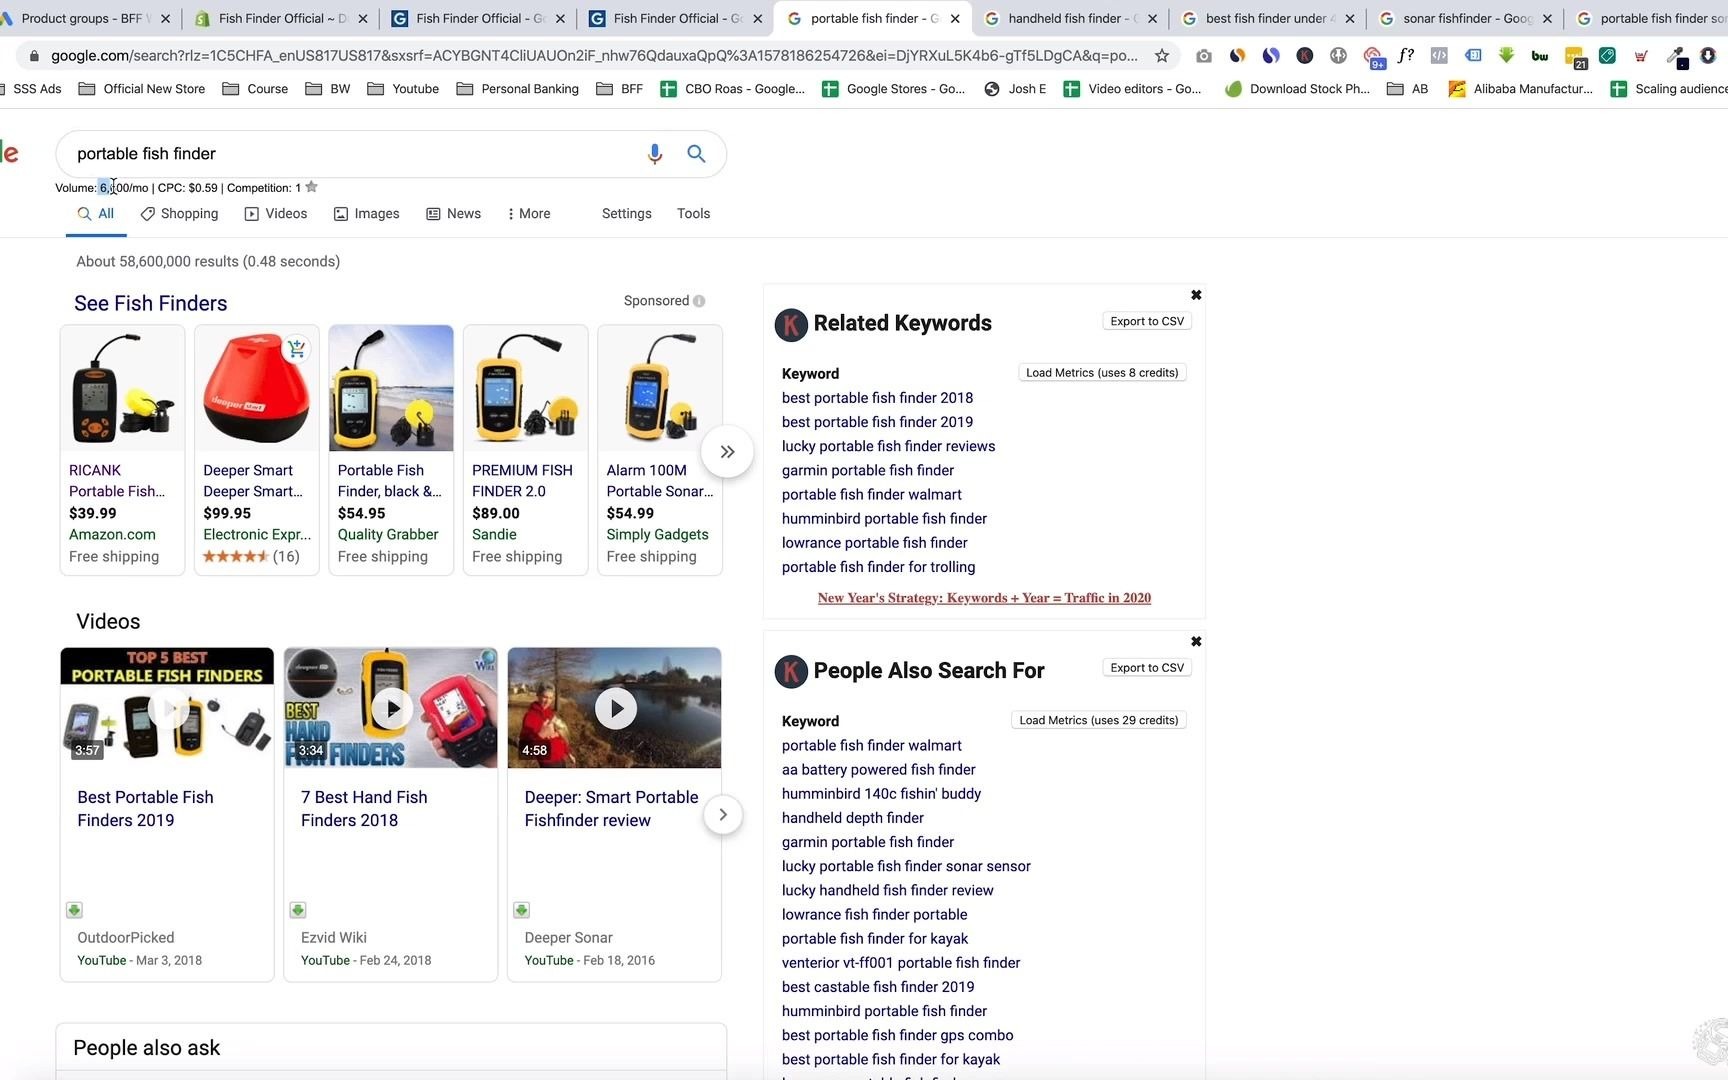Image resolution: width=1728 pixels, height=1080 pixels.
Task: Open the Shopping results tab
Action: pos(179,214)
